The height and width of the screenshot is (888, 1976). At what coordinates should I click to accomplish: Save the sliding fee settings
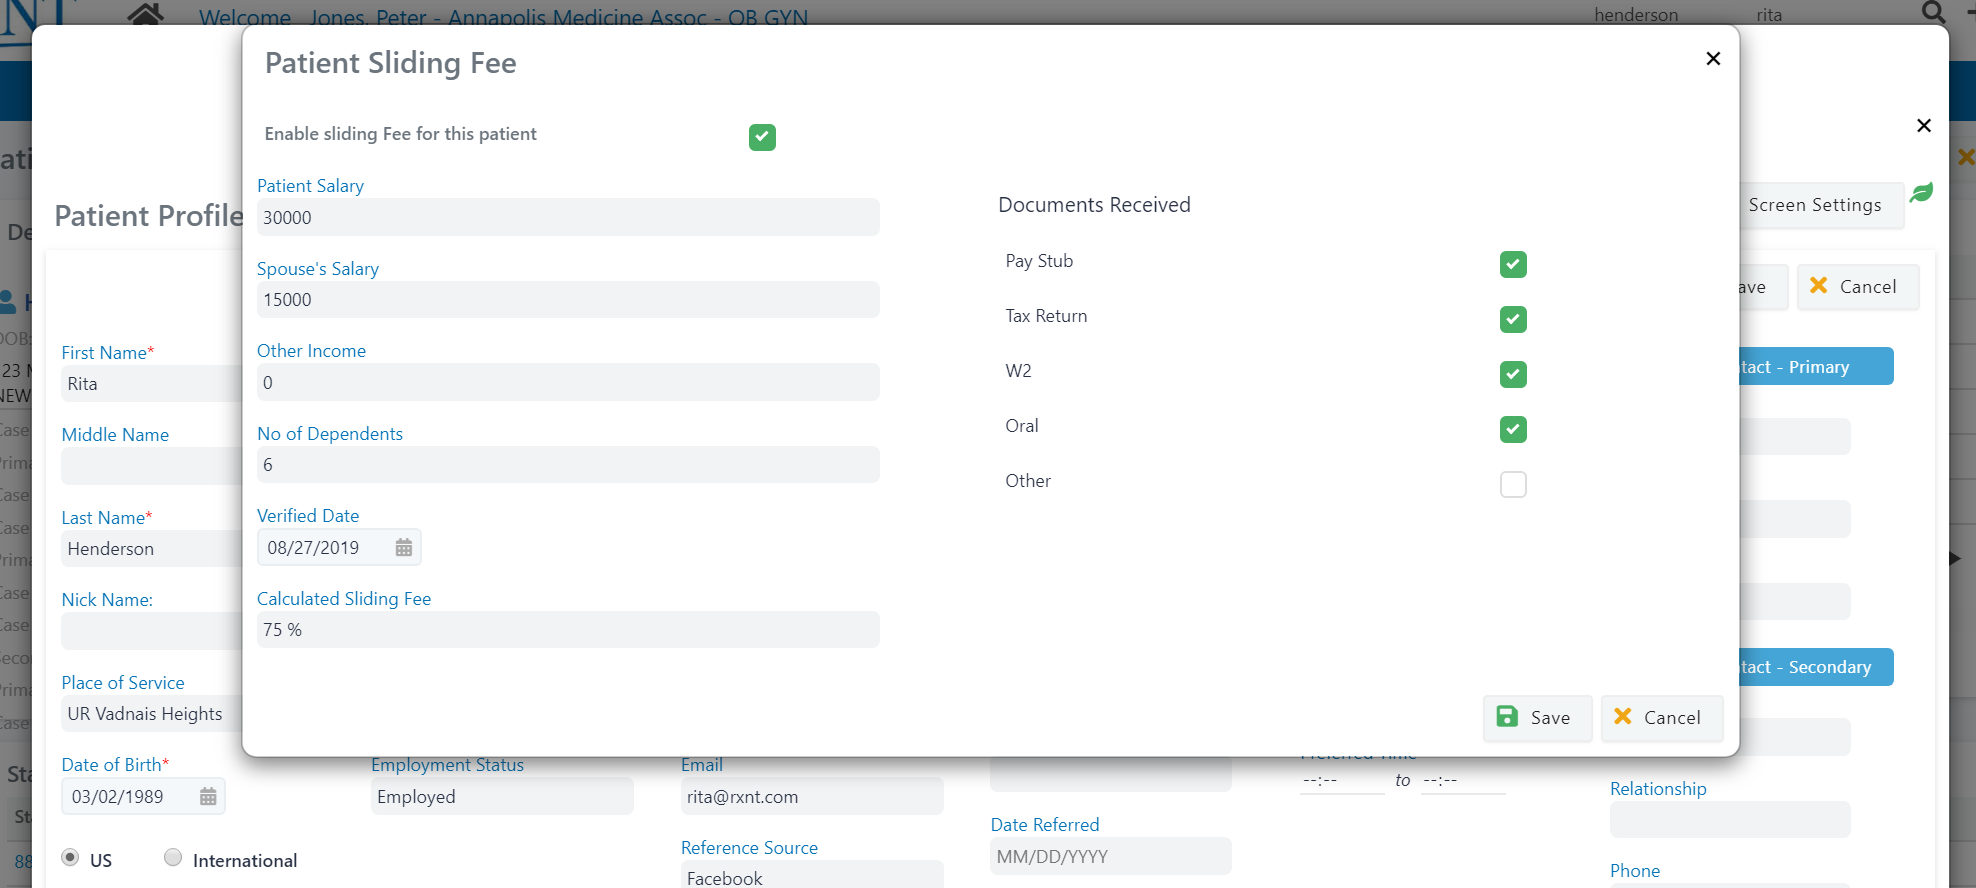pyautogui.click(x=1536, y=718)
